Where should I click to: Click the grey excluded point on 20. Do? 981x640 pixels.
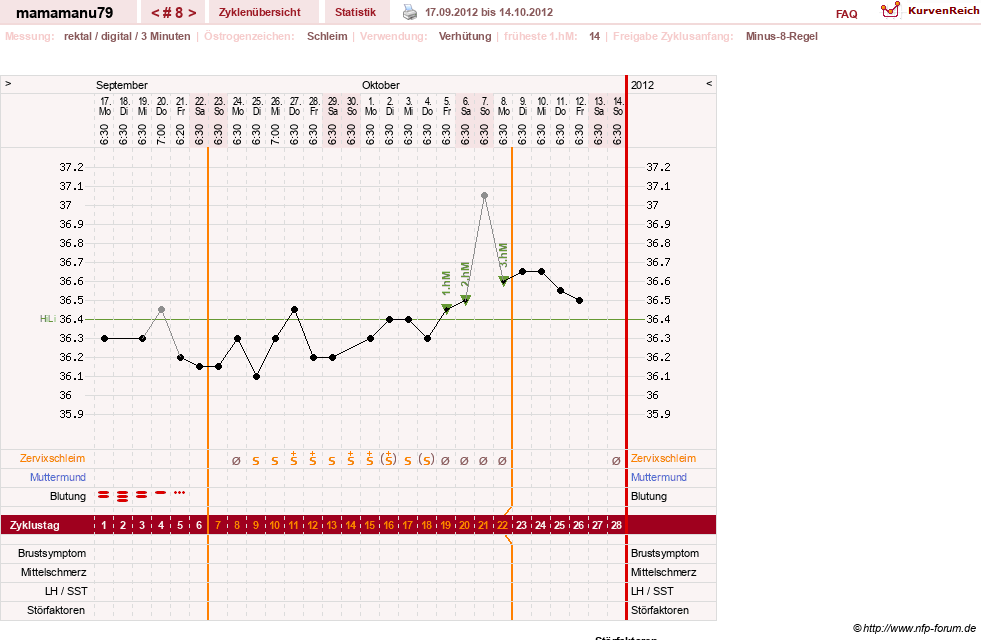click(161, 310)
